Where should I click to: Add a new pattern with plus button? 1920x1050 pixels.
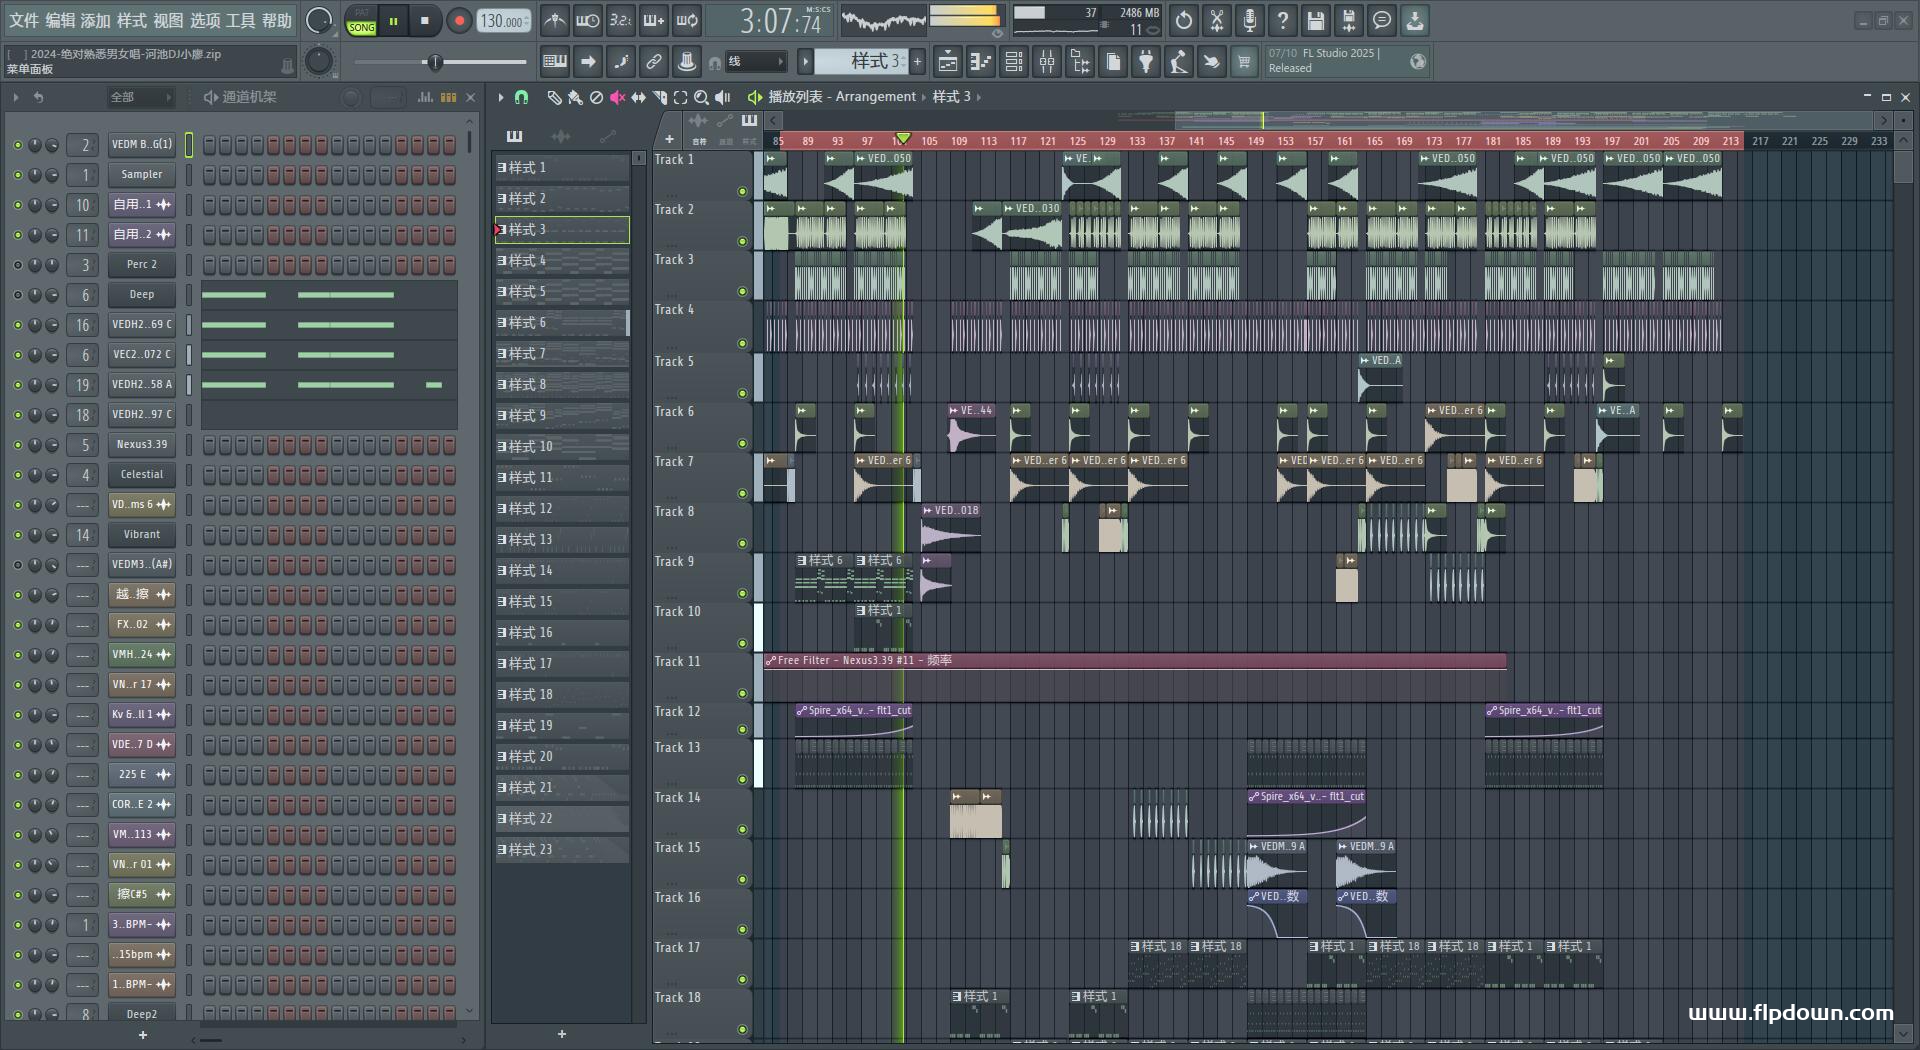pyautogui.click(x=917, y=62)
